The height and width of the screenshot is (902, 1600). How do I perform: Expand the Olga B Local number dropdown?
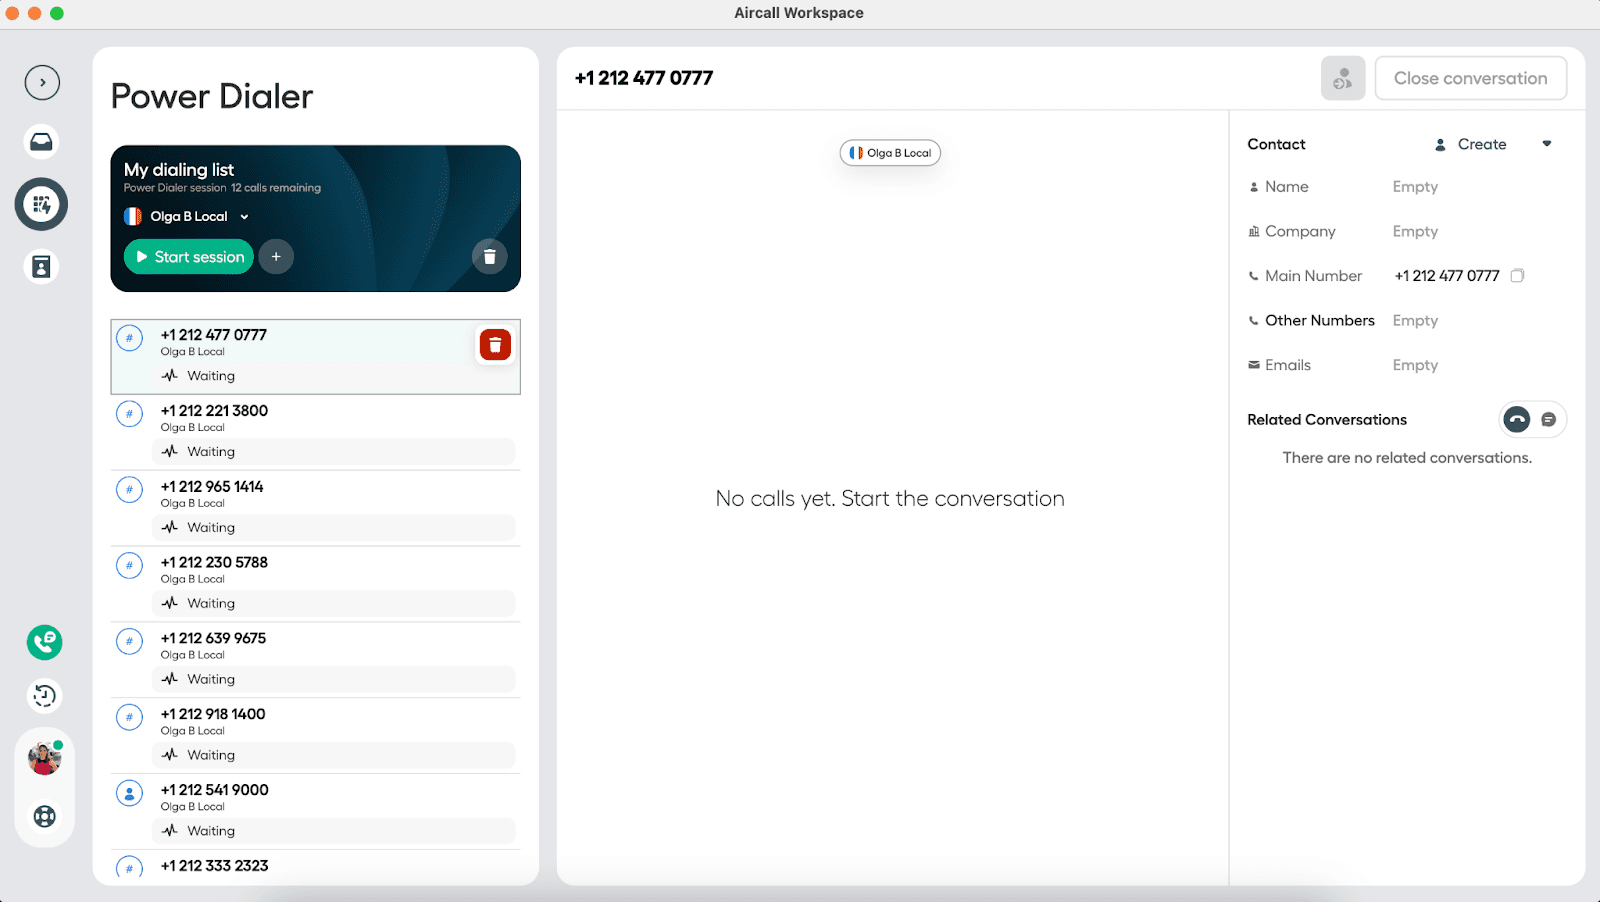pos(244,217)
